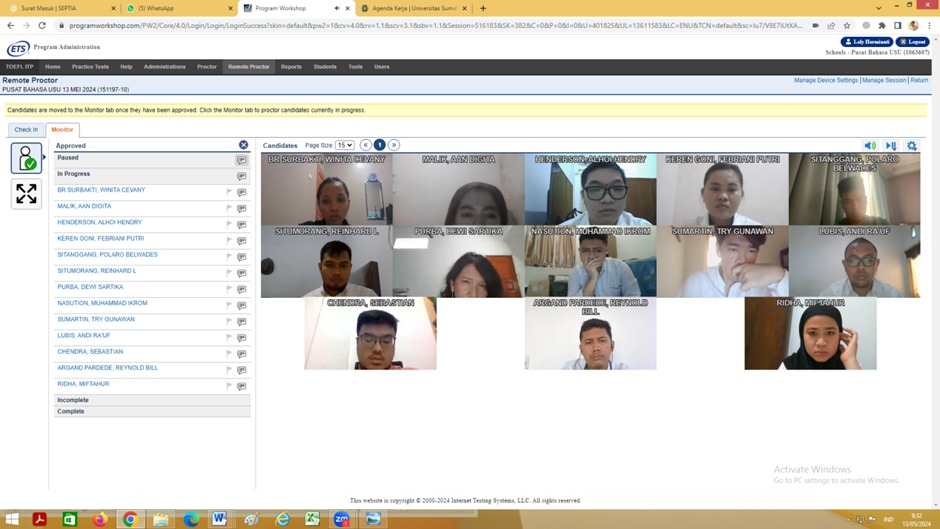
Task: Open video thumbnail of LUBIS, ANDI RA'UF
Action: point(854,262)
